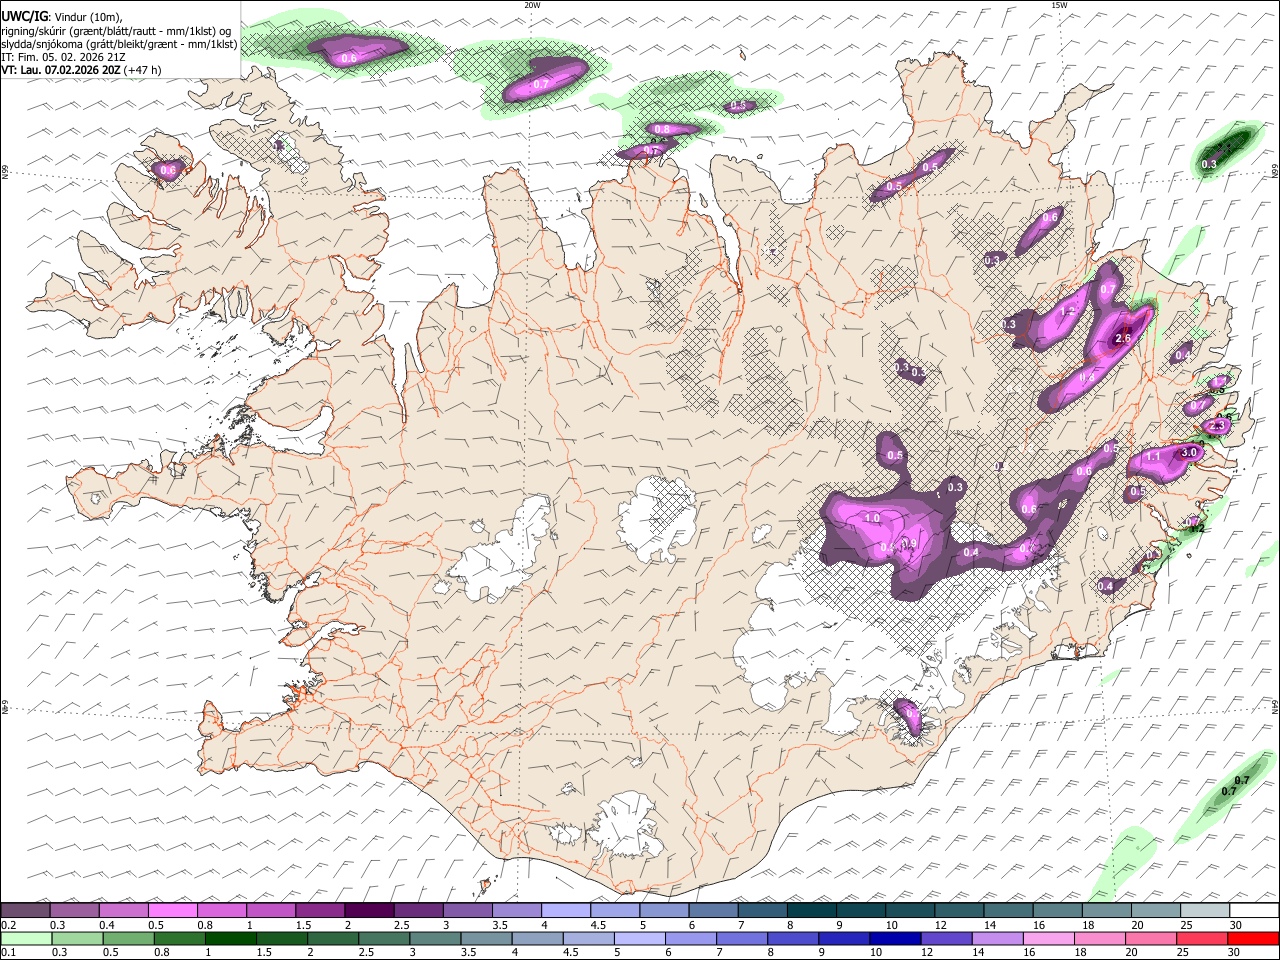Pick the top-row legend swatch starting at 12

(x=959, y=911)
